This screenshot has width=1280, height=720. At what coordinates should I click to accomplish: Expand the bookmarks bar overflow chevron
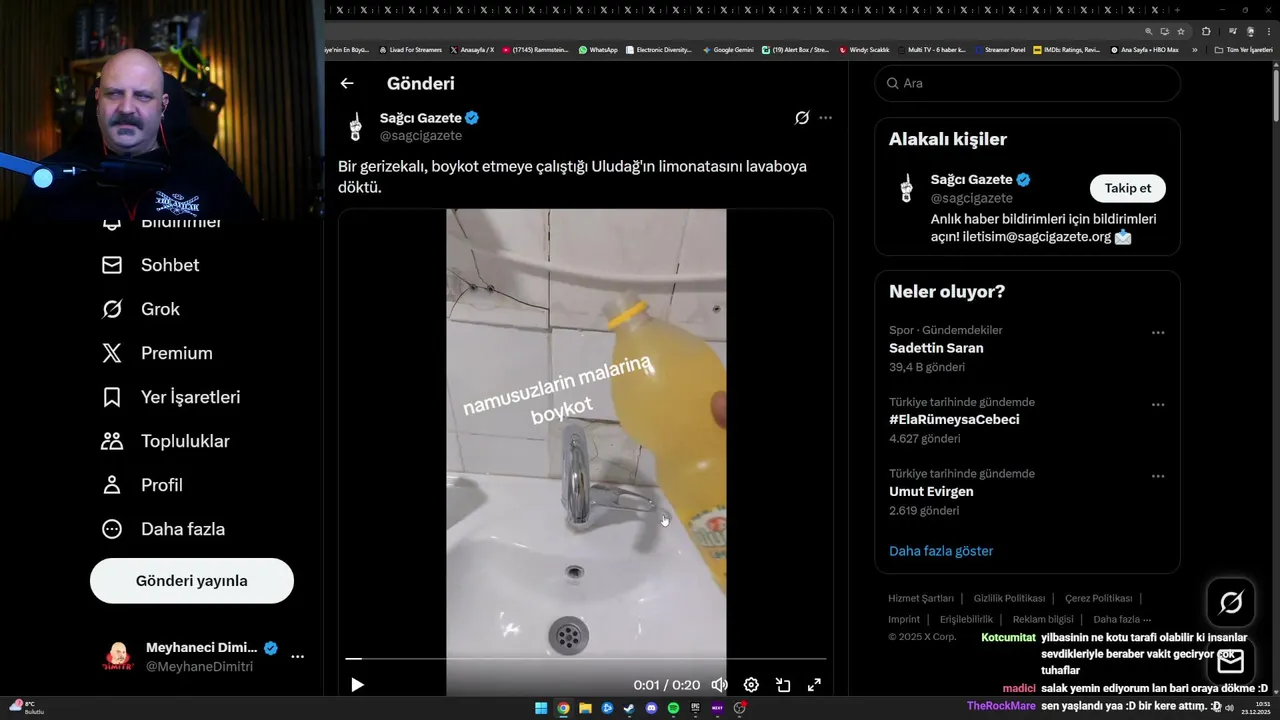click(x=1194, y=49)
